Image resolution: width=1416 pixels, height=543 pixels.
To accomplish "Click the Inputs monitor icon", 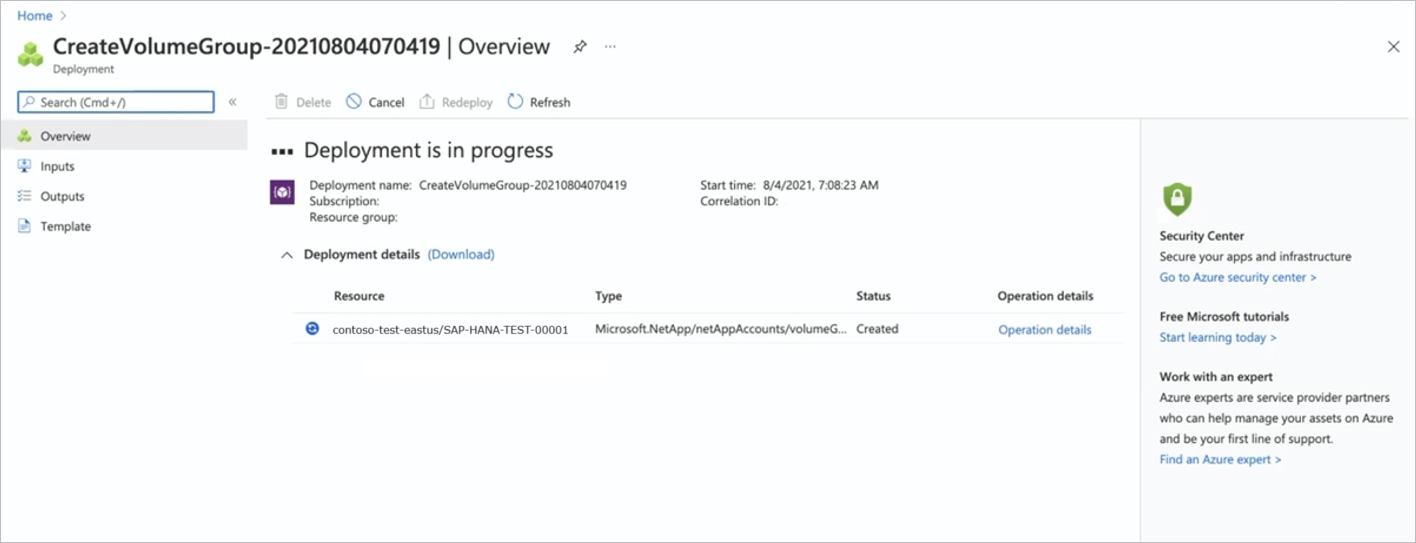I will (25, 166).
